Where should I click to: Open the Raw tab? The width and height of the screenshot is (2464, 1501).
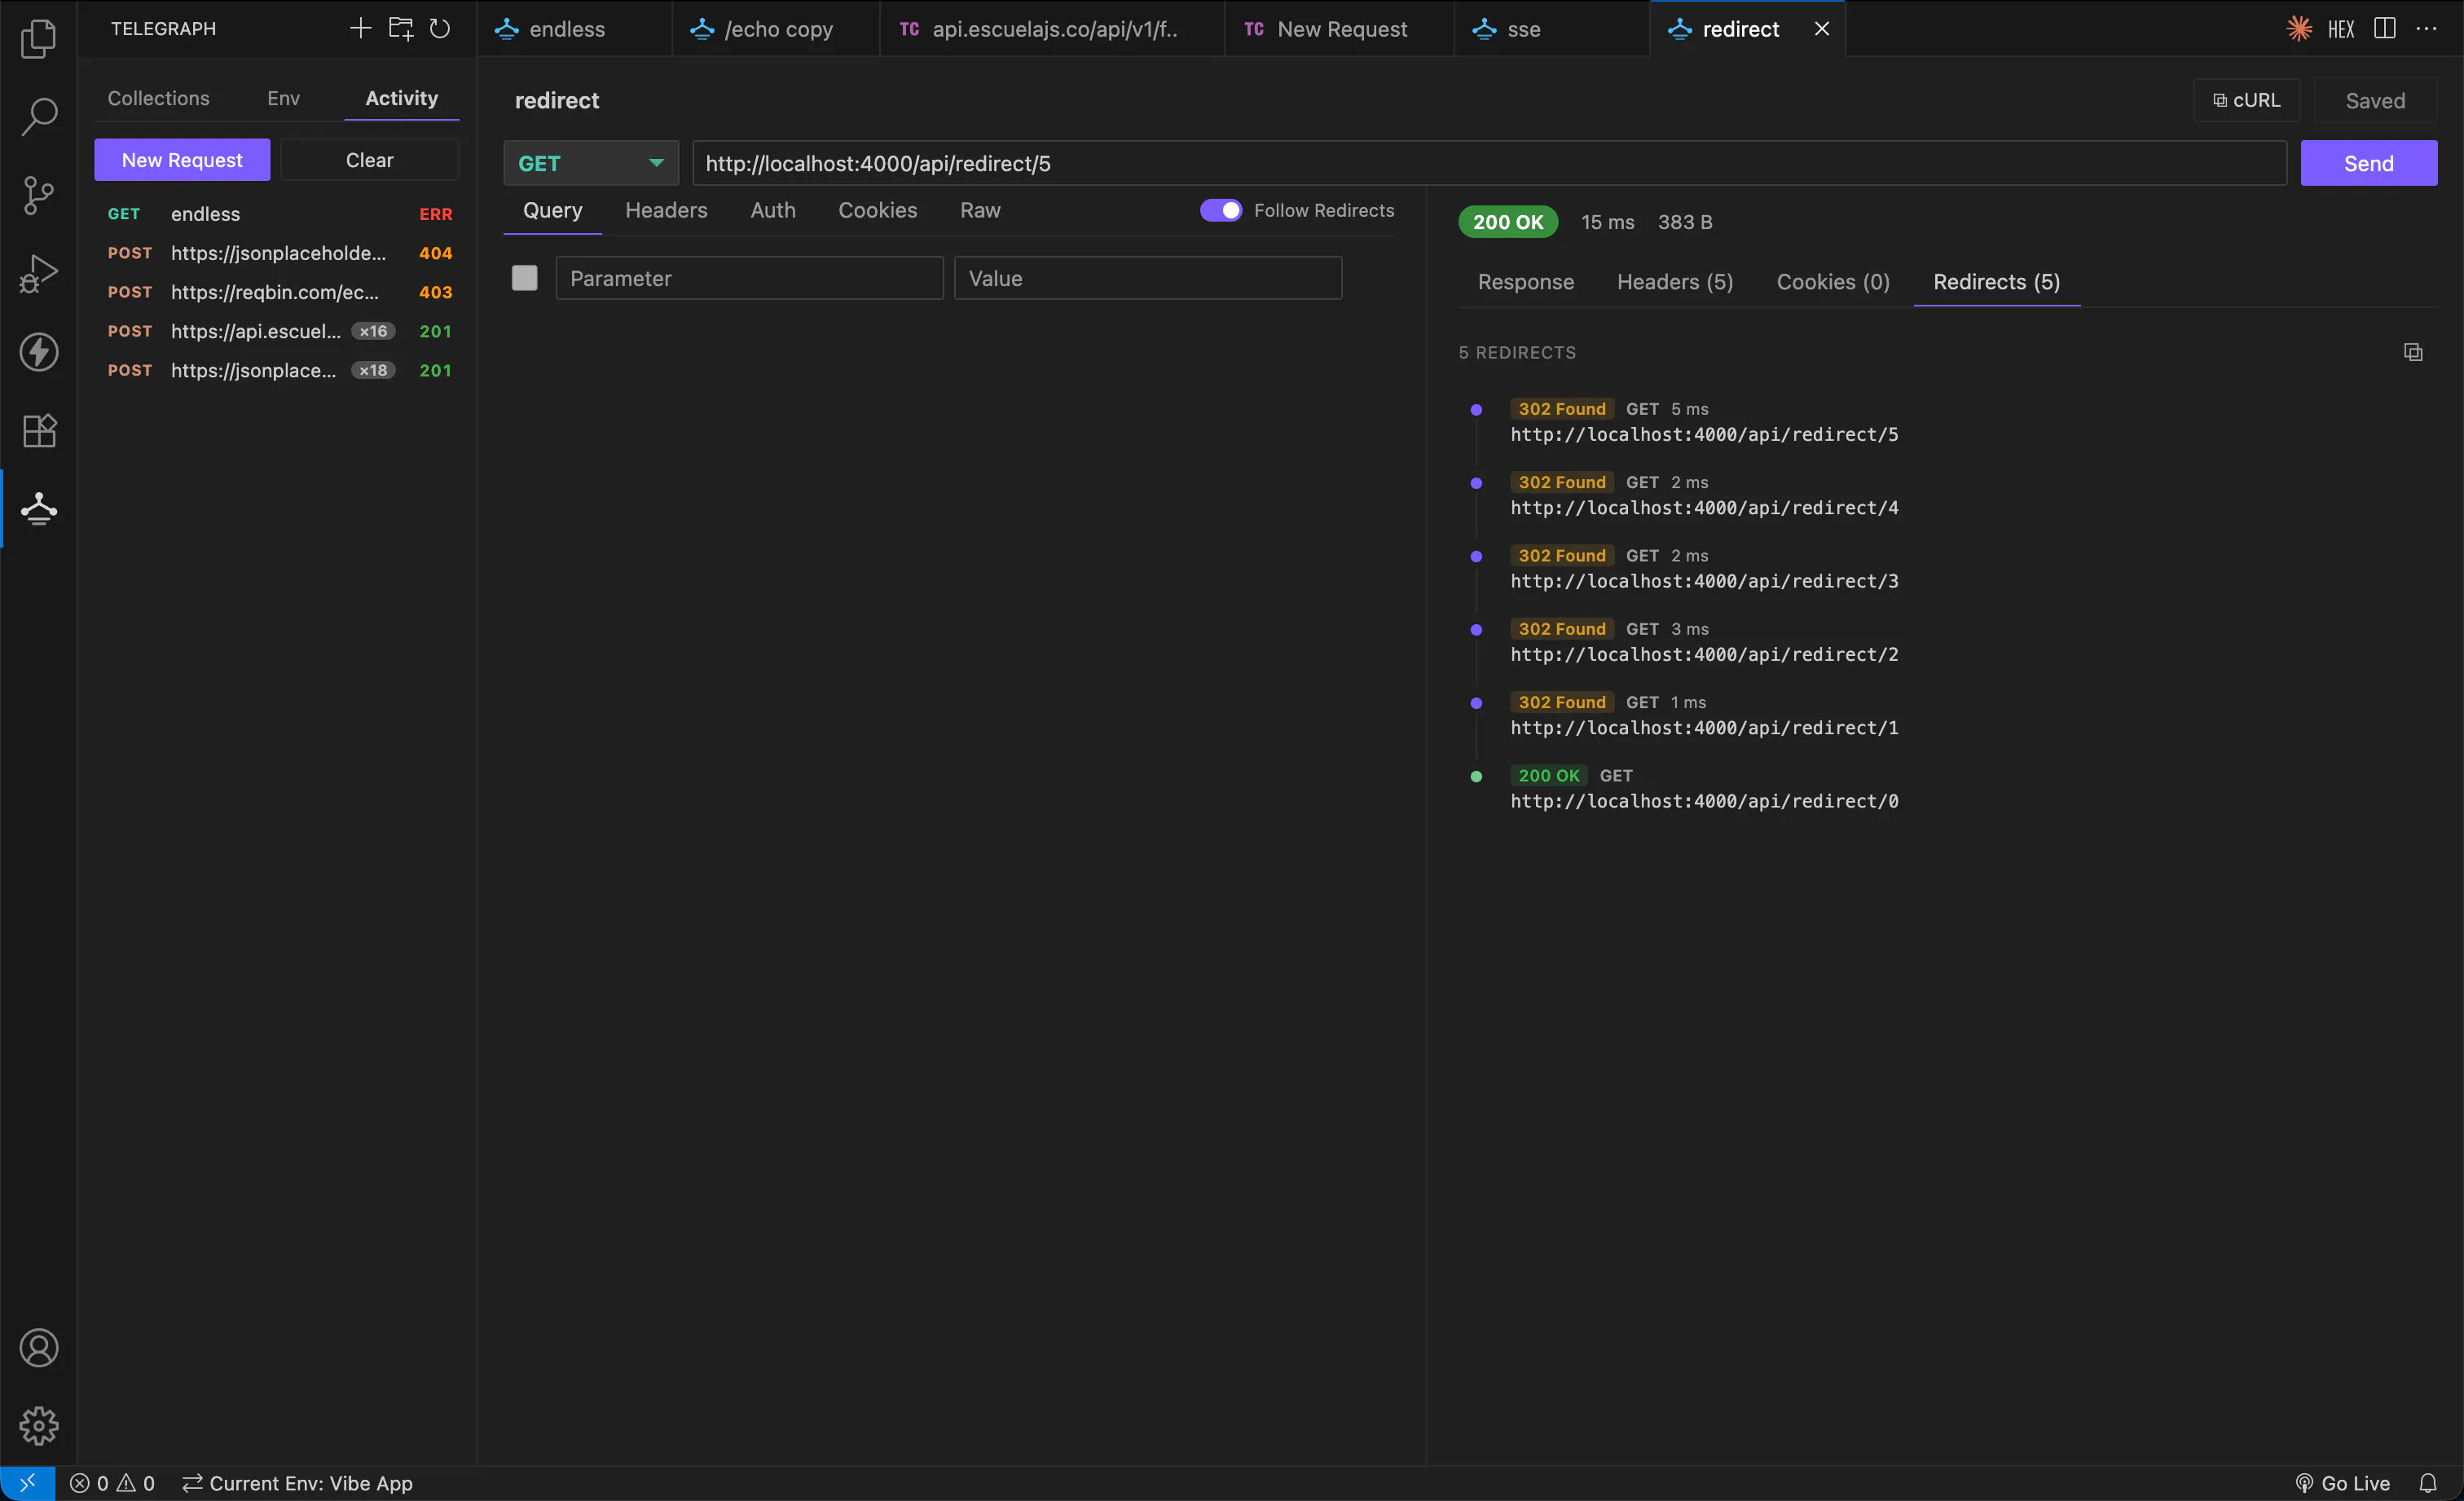[x=980, y=210]
